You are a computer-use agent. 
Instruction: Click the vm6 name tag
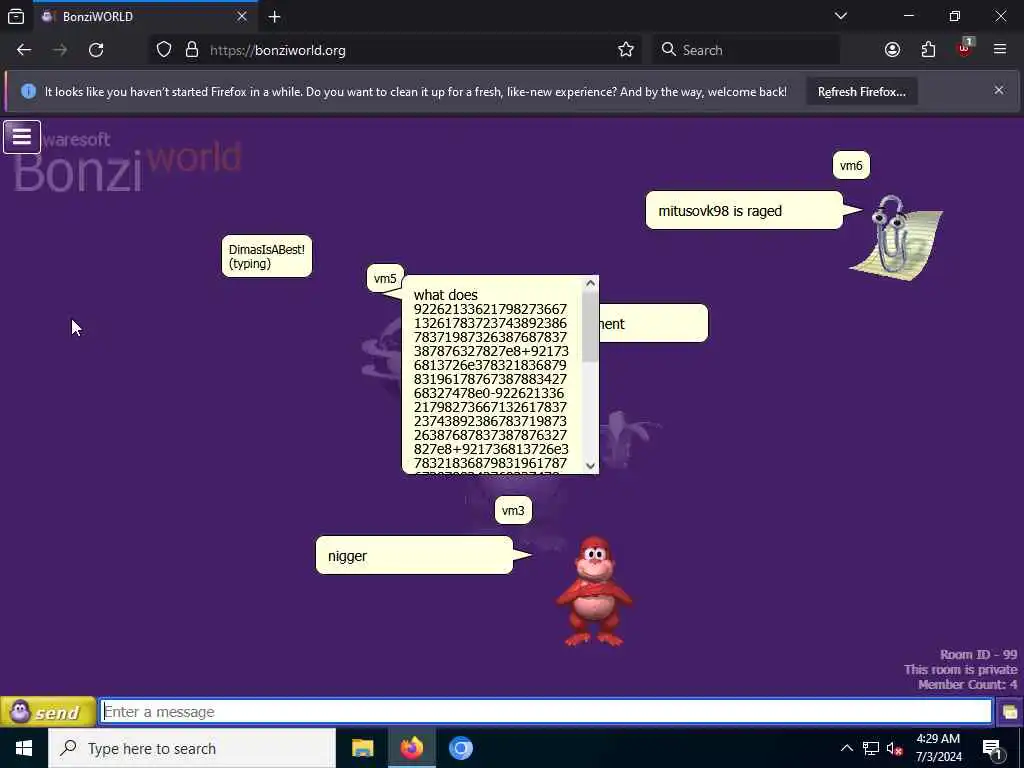click(851, 166)
